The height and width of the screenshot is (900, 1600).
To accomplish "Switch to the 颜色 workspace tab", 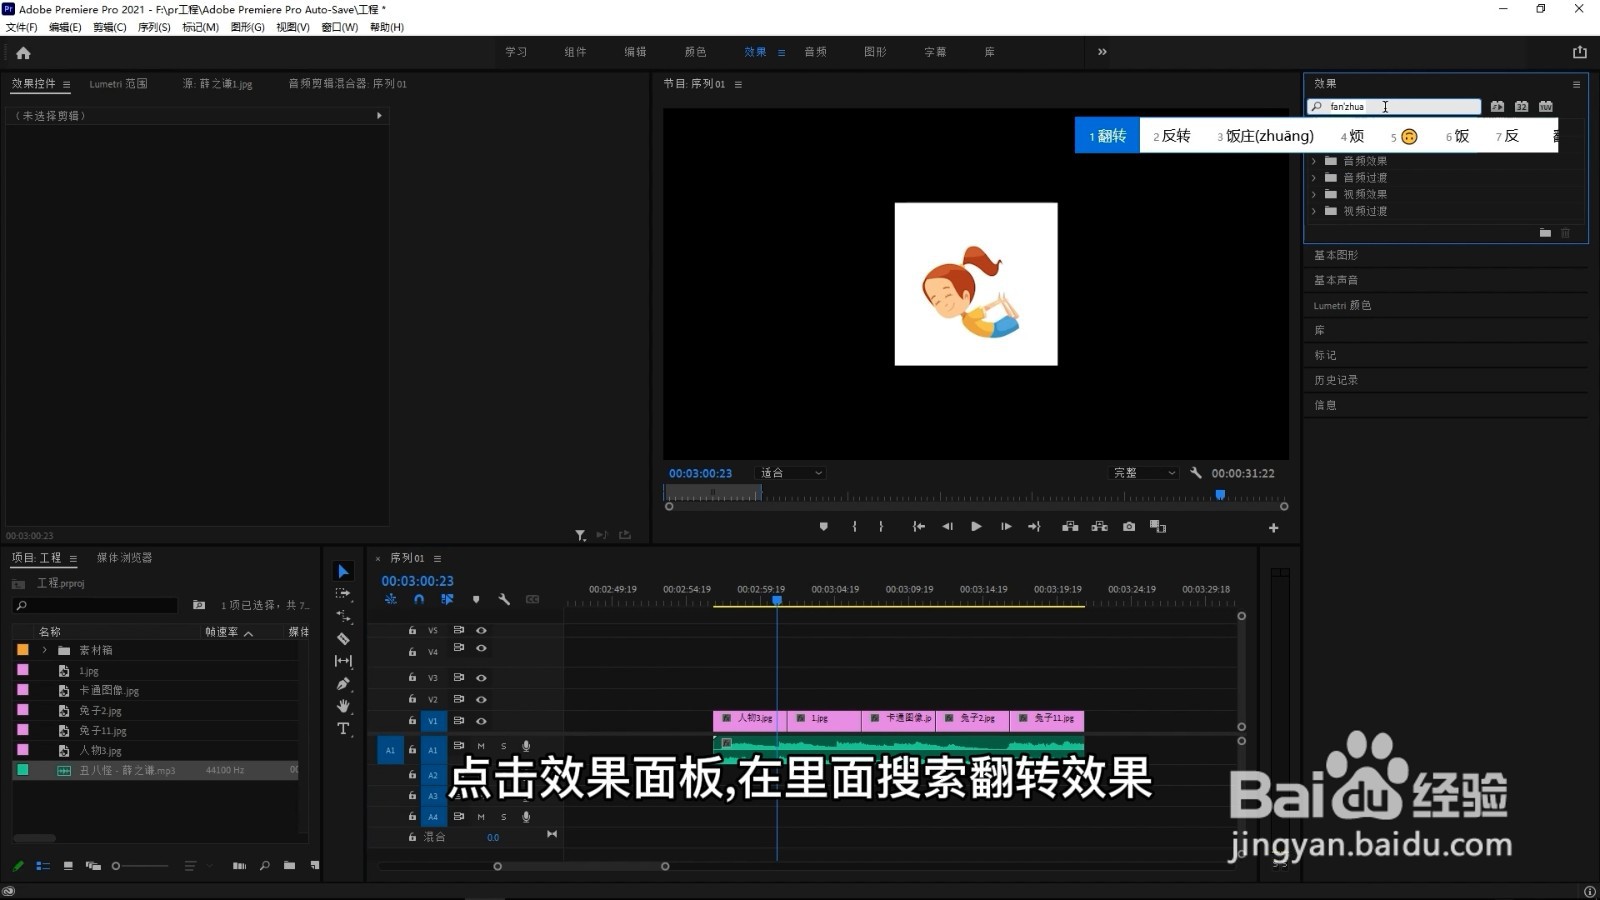I will point(695,52).
